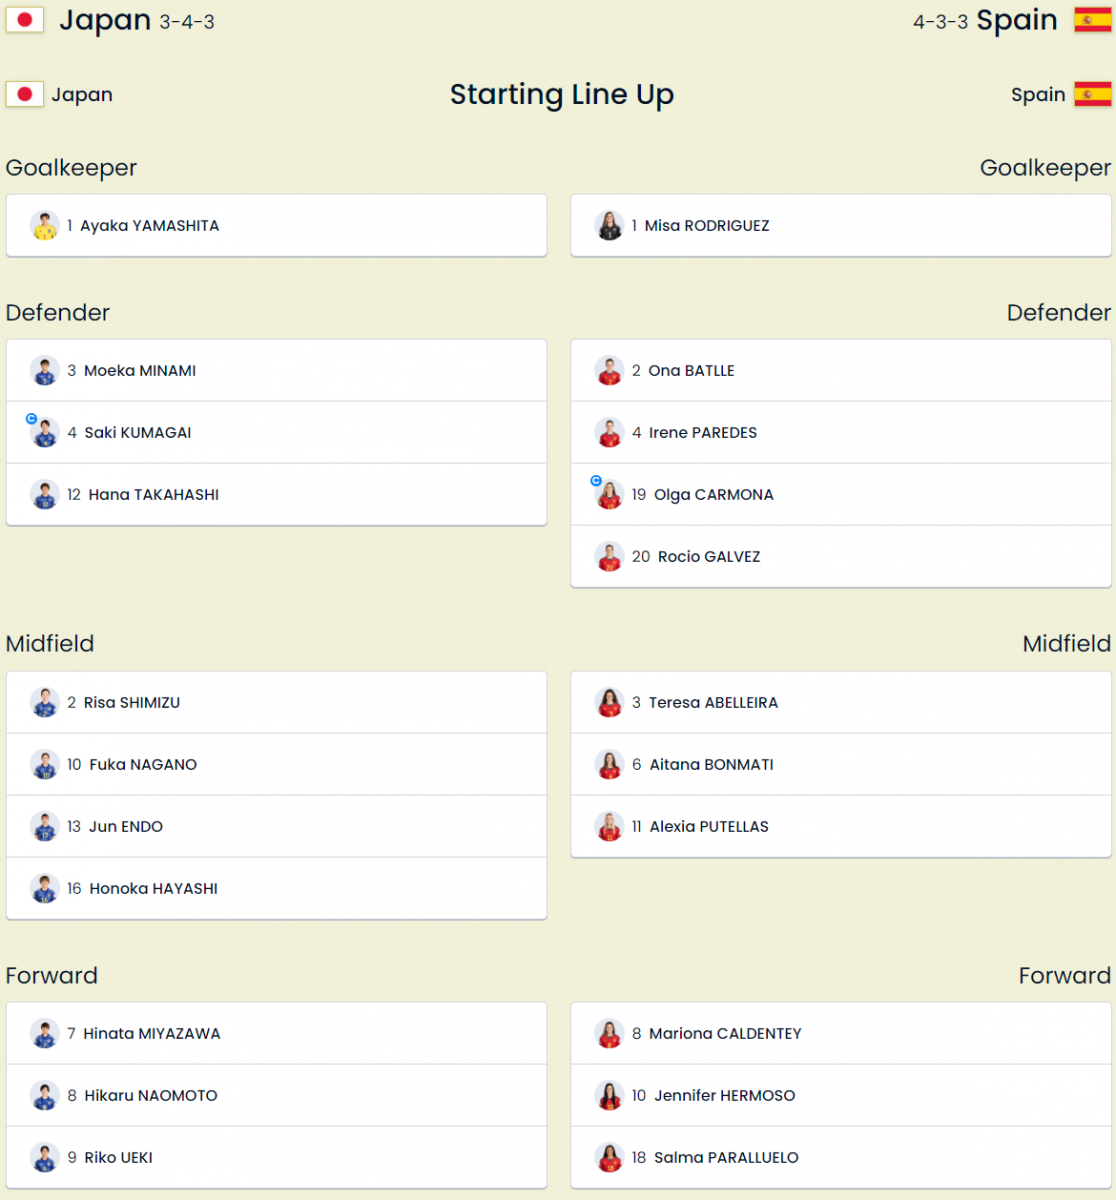The width and height of the screenshot is (1116, 1200).
Task: Click the Spain flag icon in header
Action: tap(1093, 20)
